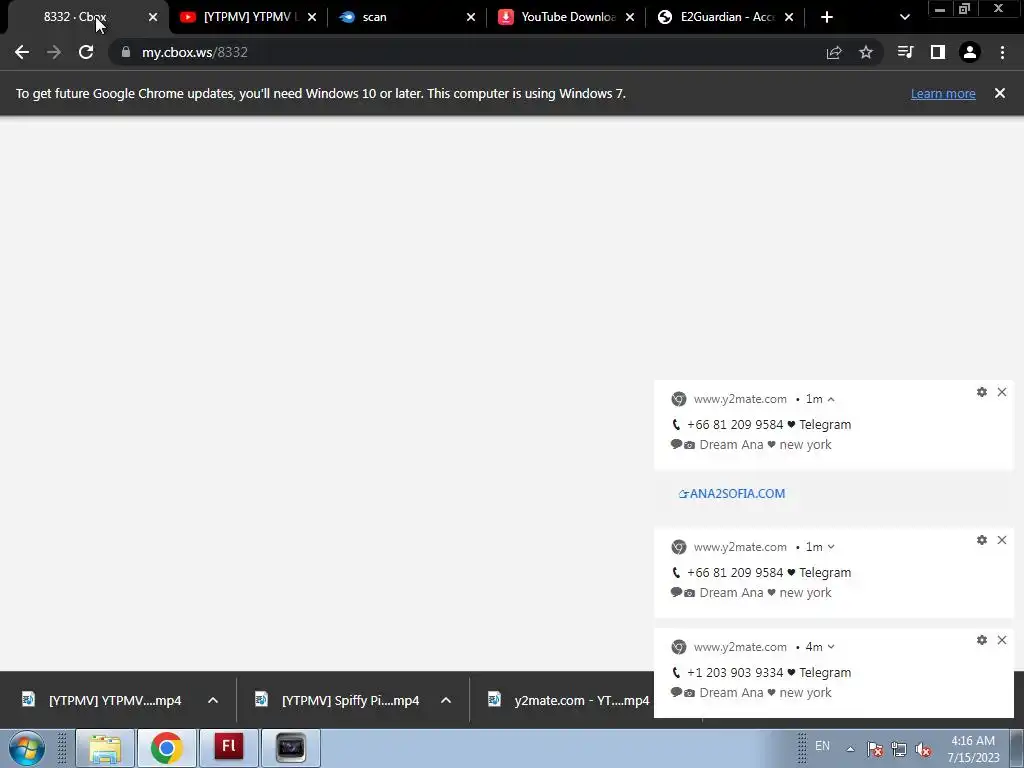Close the YouTube Downloader tab
The image size is (1024, 768).
coord(630,17)
